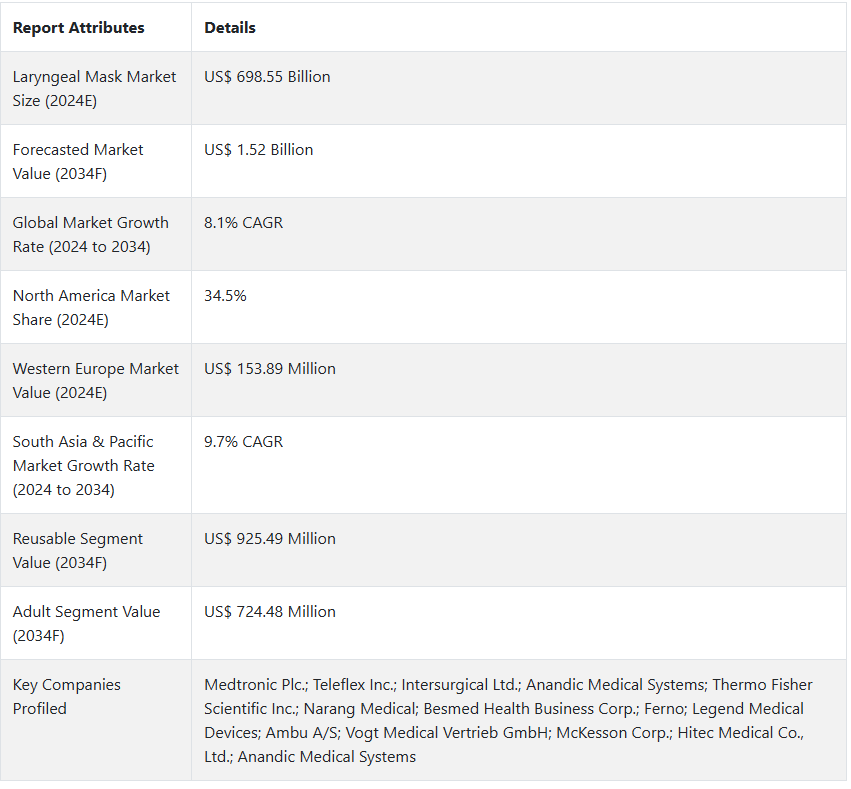Click the "9.7% CAGR" value

[243, 441]
